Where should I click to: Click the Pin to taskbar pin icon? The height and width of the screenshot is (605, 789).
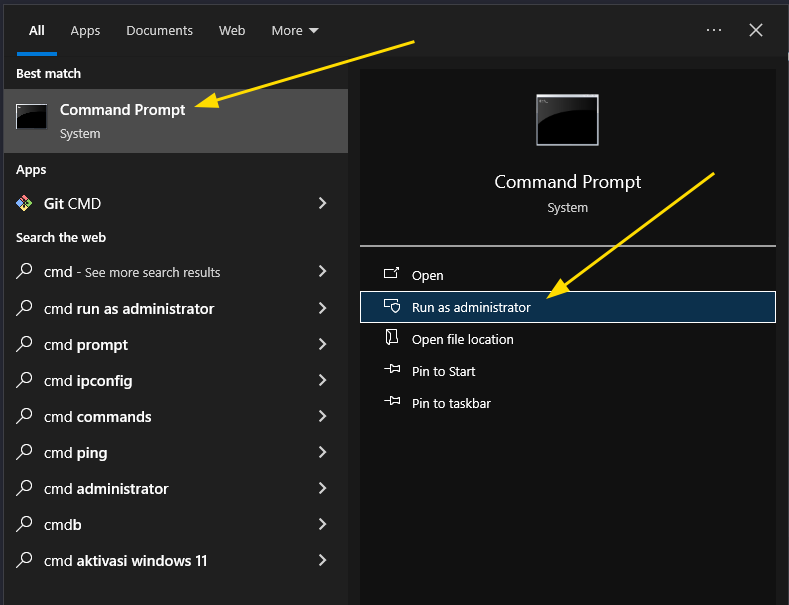point(392,401)
